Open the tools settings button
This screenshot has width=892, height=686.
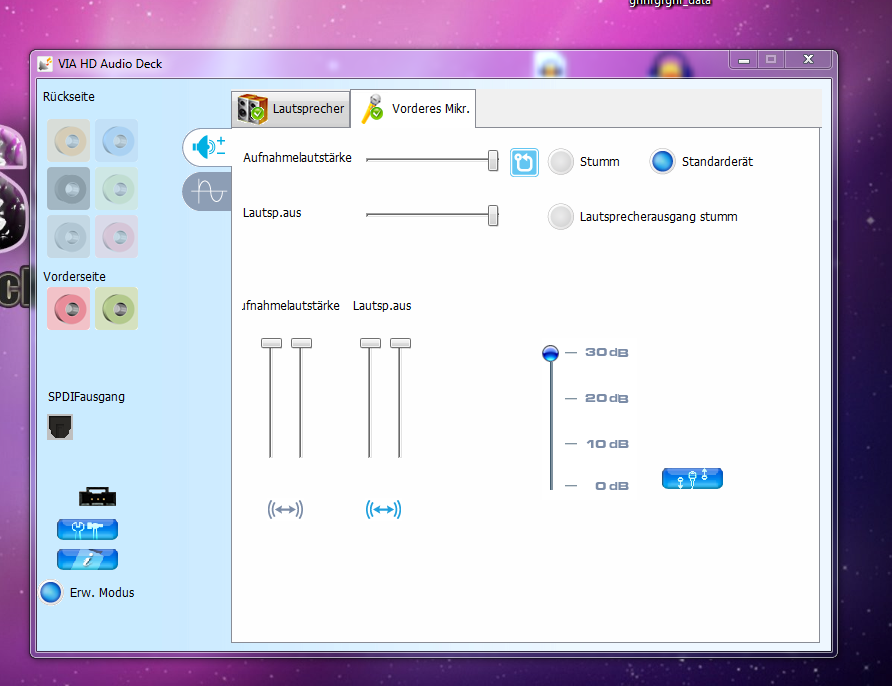tap(88, 529)
